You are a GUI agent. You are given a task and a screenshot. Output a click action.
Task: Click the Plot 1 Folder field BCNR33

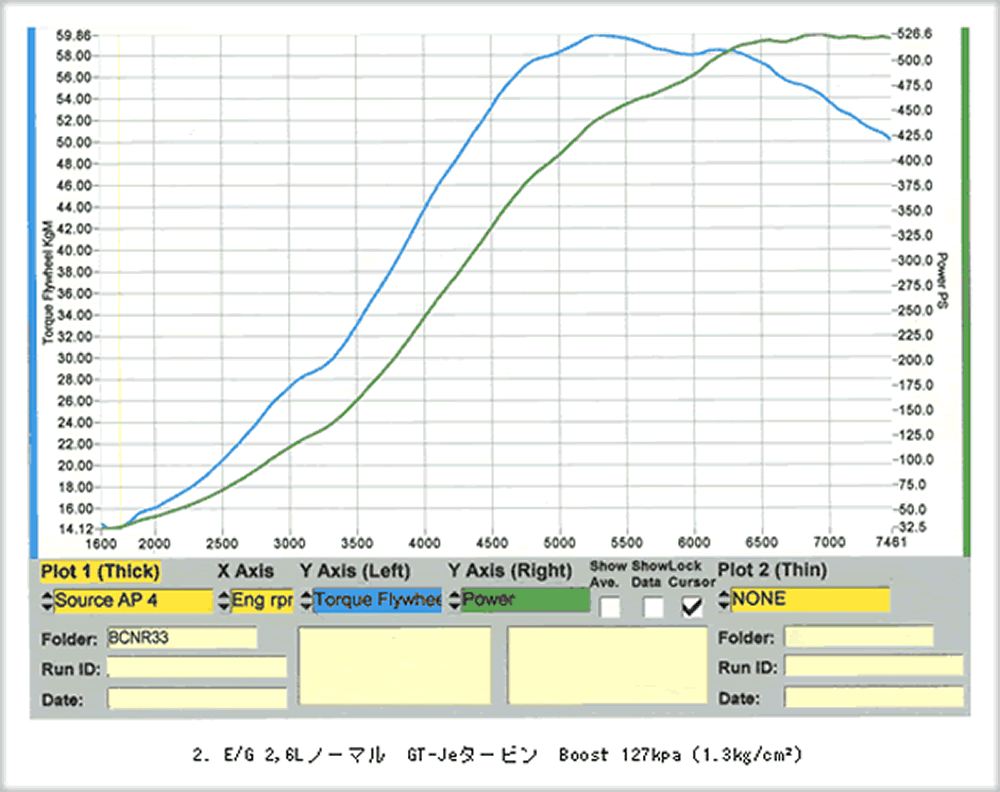click(180, 637)
